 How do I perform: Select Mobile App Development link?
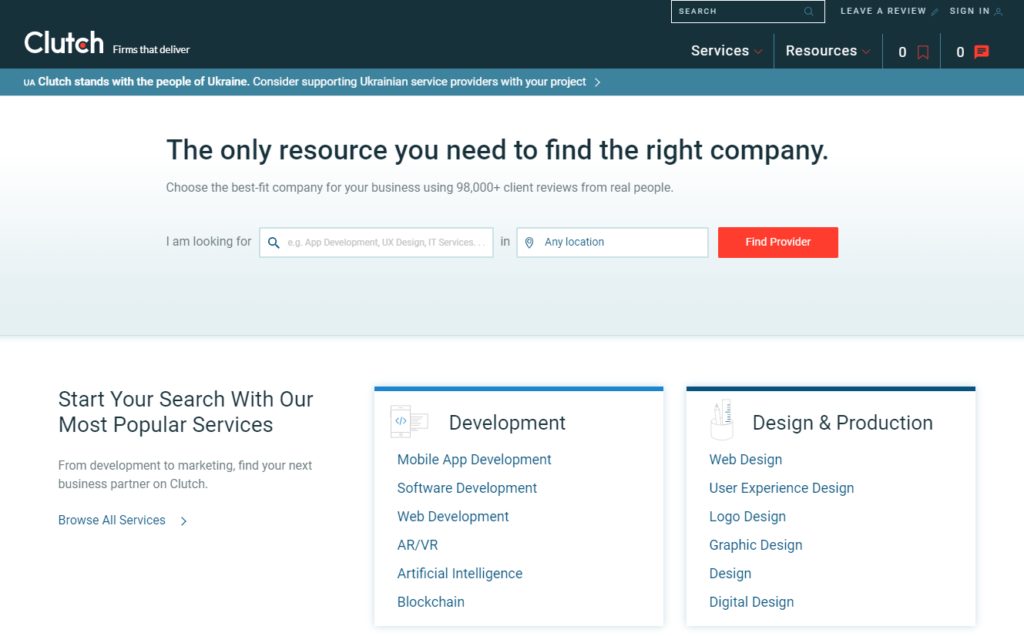pyautogui.click(x=474, y=460)
